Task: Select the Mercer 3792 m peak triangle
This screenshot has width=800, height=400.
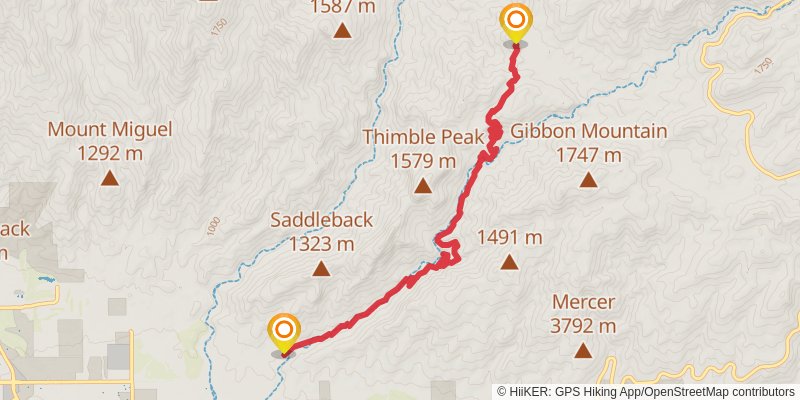Action: pos(583,350)
